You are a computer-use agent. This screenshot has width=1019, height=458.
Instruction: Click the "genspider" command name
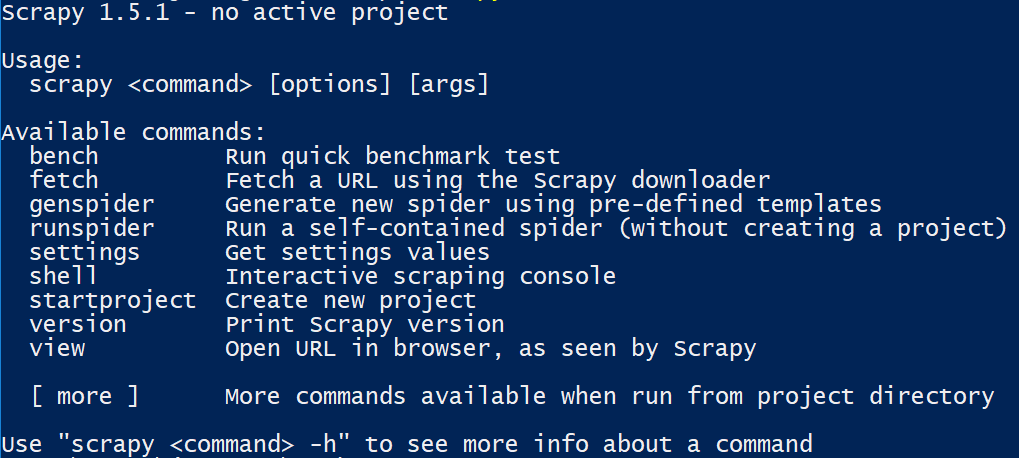(x=92, y=204)
